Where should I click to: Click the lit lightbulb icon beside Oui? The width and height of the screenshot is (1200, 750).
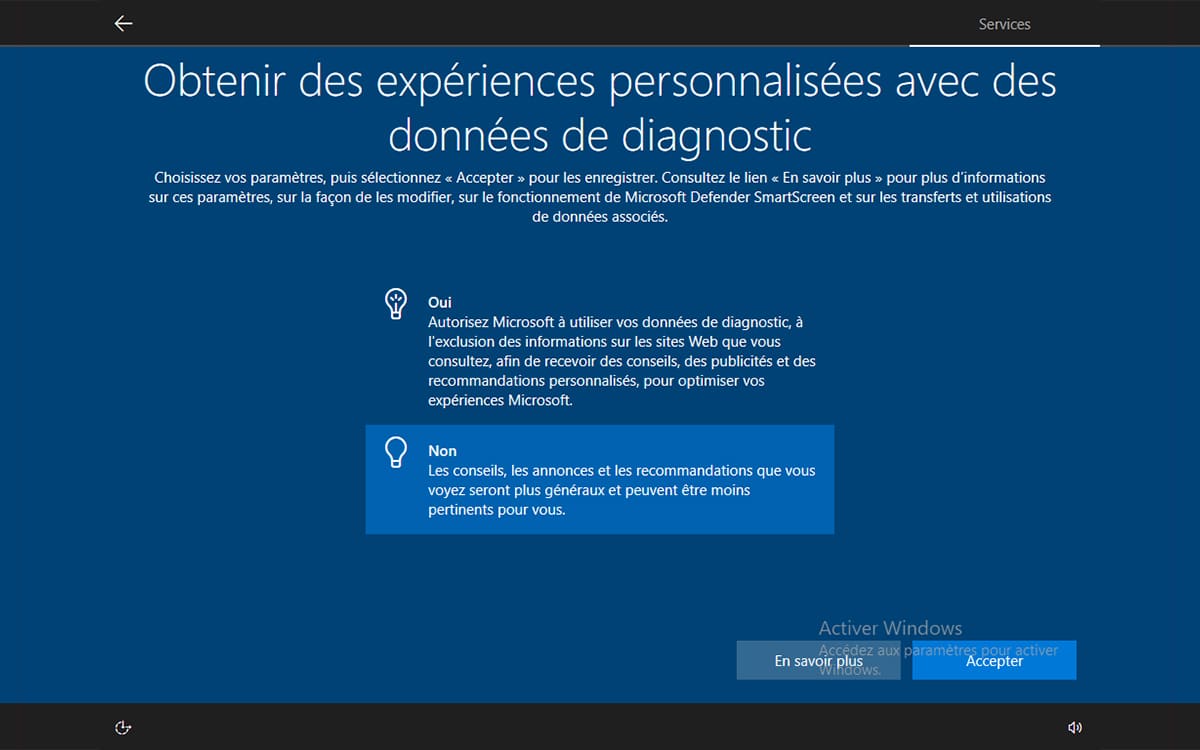(x=396, y=304)
